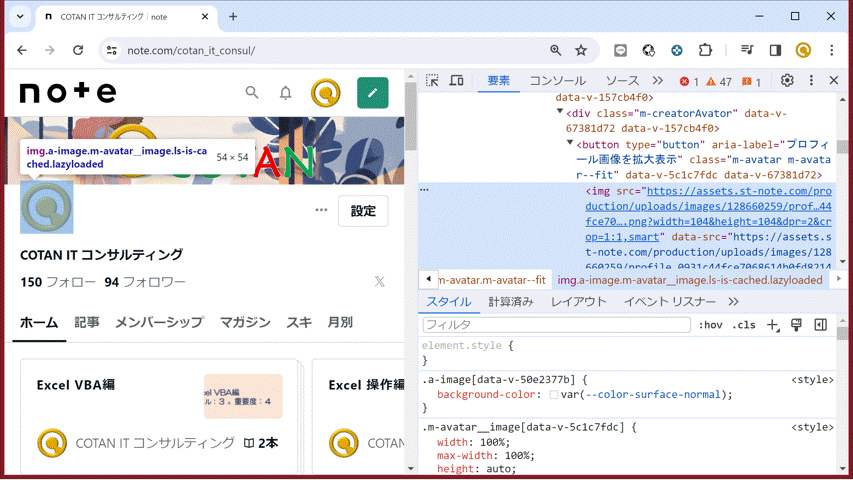
Task: Switch to the イベント リスナー pane tab
Action: (x=670, y=301)
